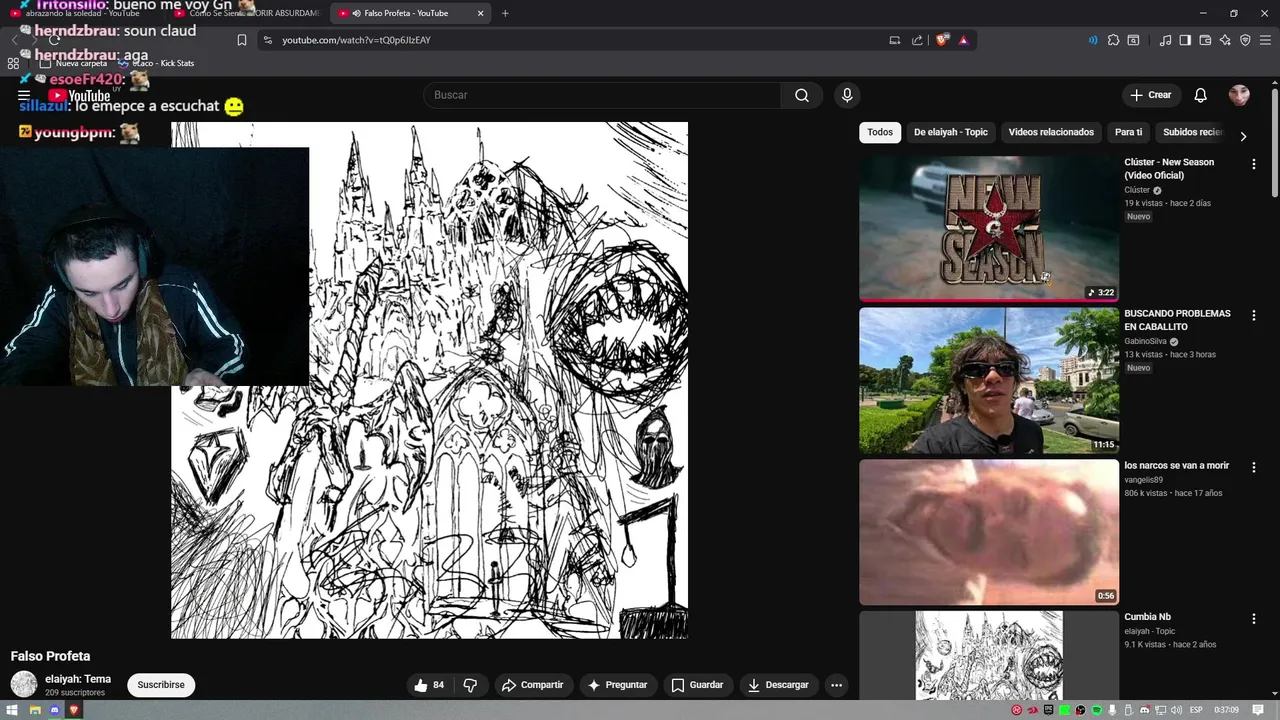Show more filter chips with right arrow
Screen dimensions: 1280x720
[x=1243, y=136]
